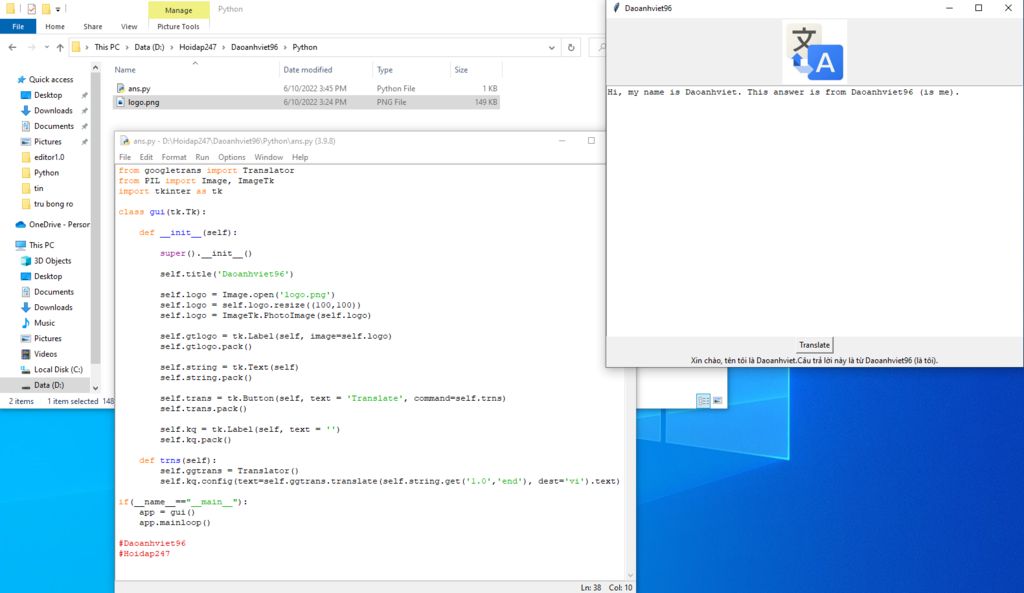
Task: Click the New Folder icon in Explorer's quick access toolbar
Action: pyautogui.click(x=46, y=8)
